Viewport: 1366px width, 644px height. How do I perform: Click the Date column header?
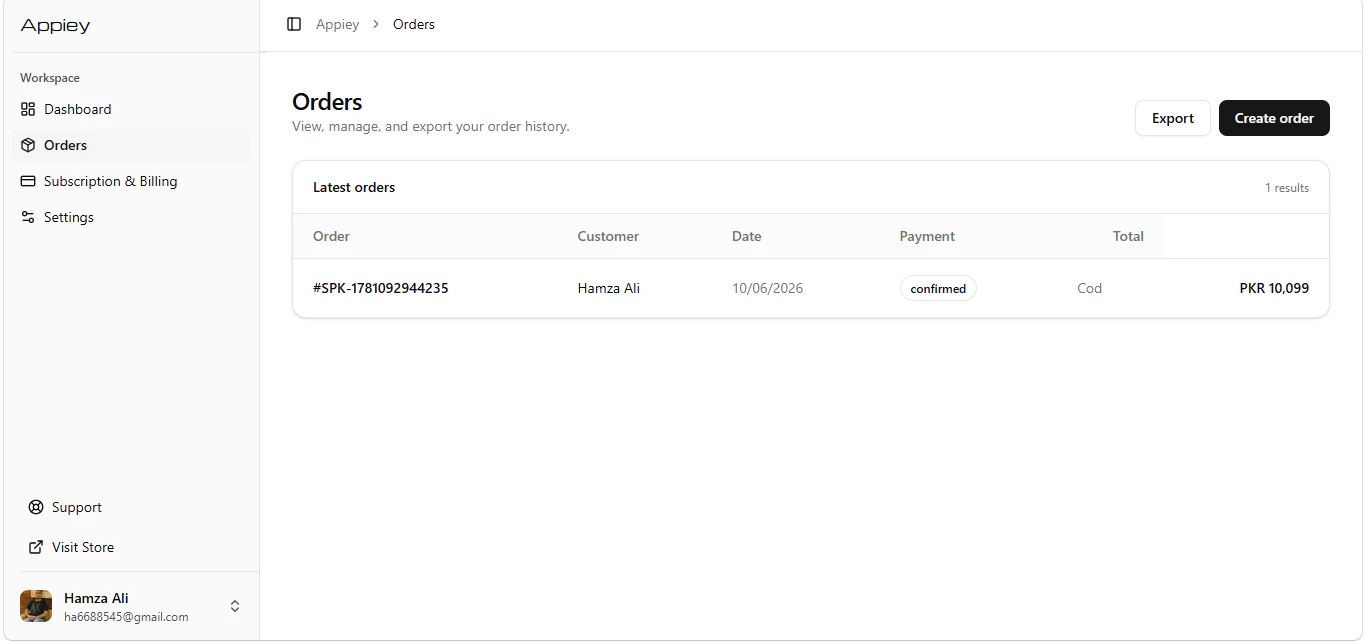(747, 236)
